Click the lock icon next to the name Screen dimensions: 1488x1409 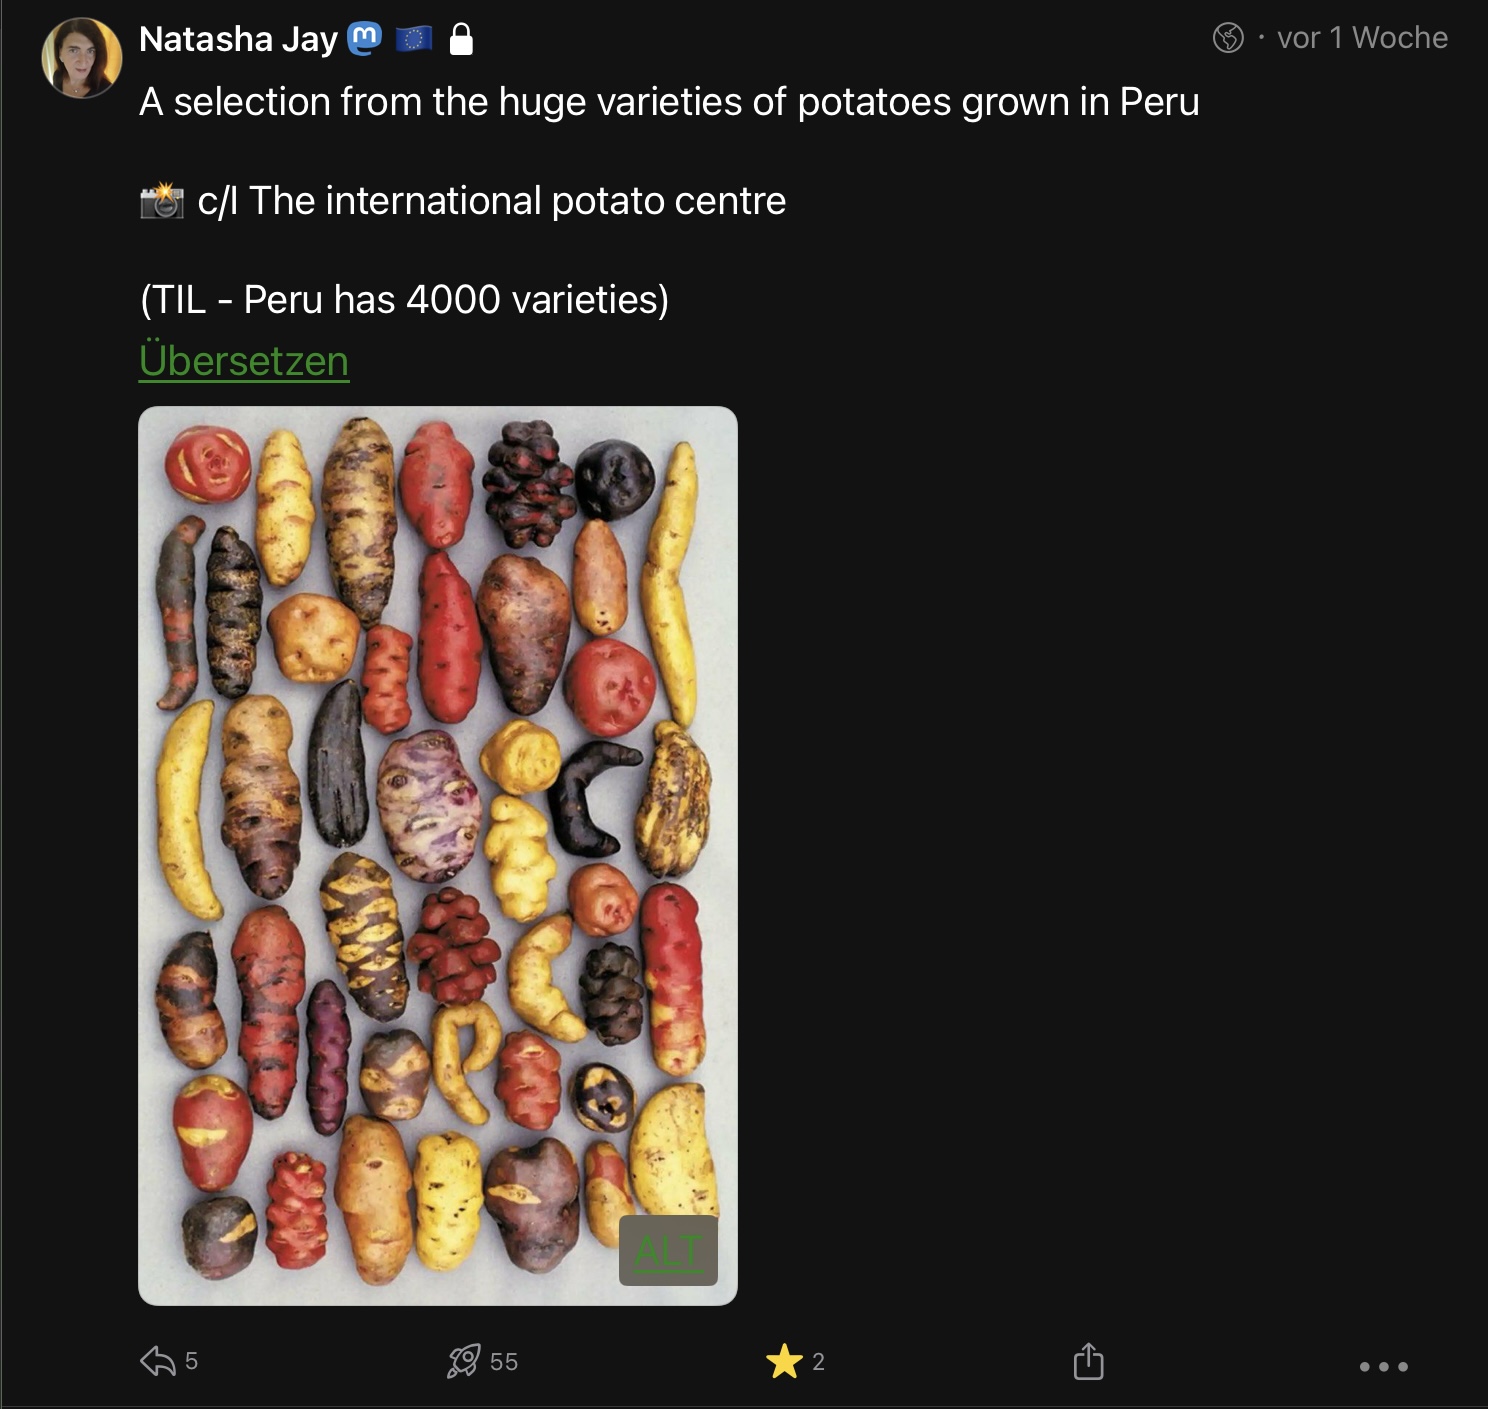pyautogui.click(x=461, y=39)
